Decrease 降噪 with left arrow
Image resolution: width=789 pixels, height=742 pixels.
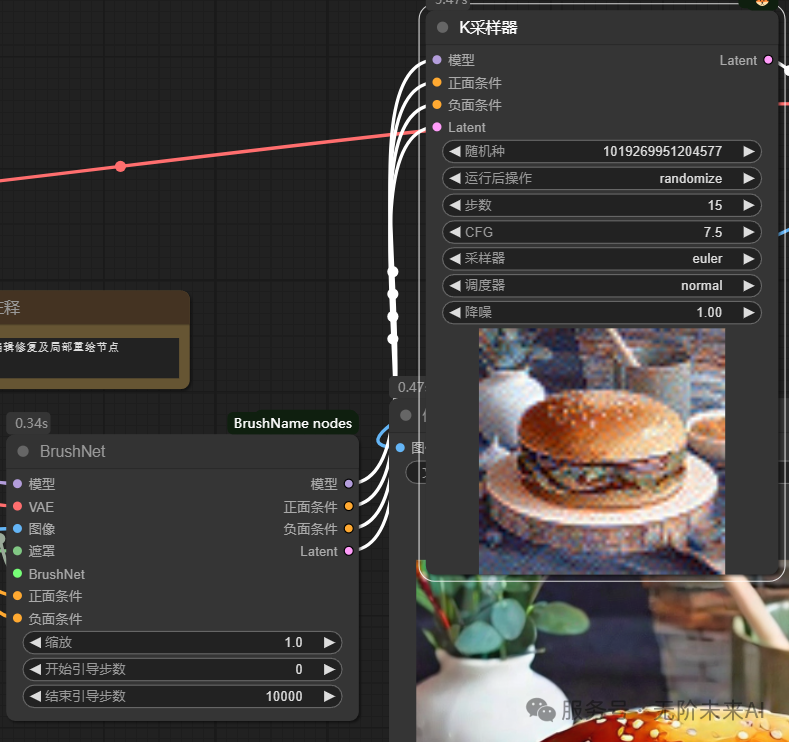pyautogui.click(x=454, y=312)
